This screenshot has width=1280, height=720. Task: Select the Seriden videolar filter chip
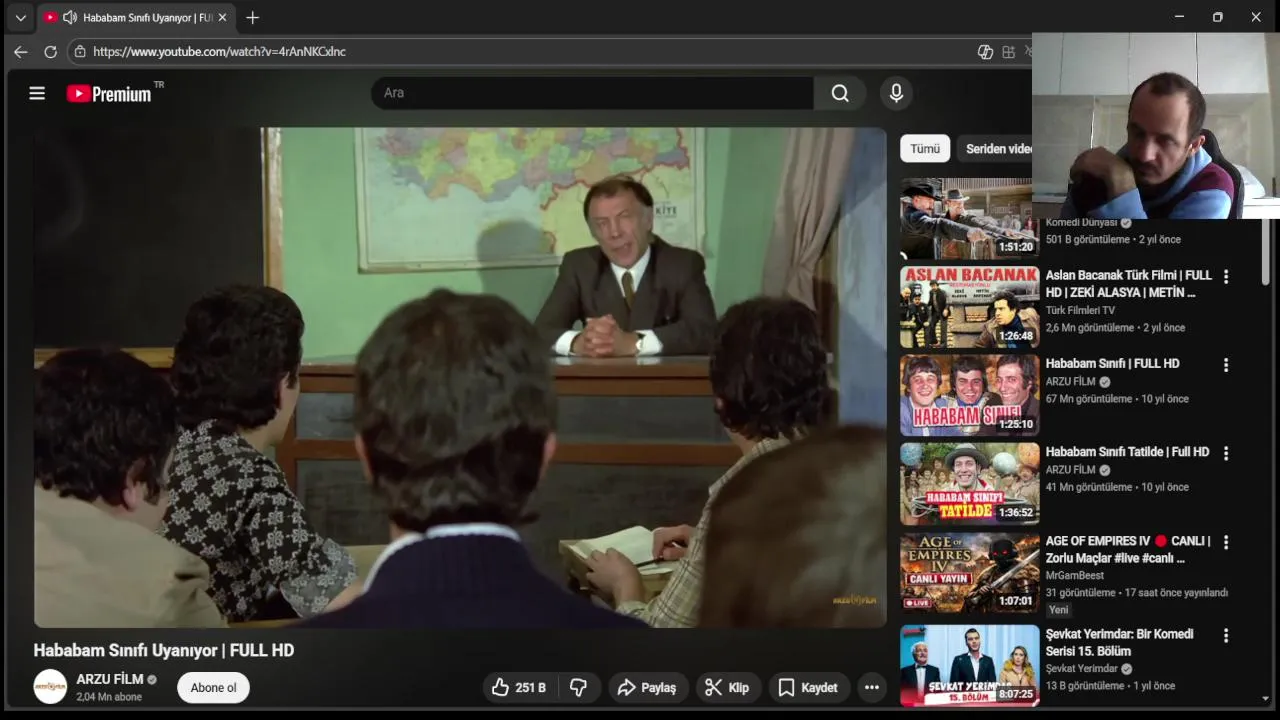click(x=995, y=148)
